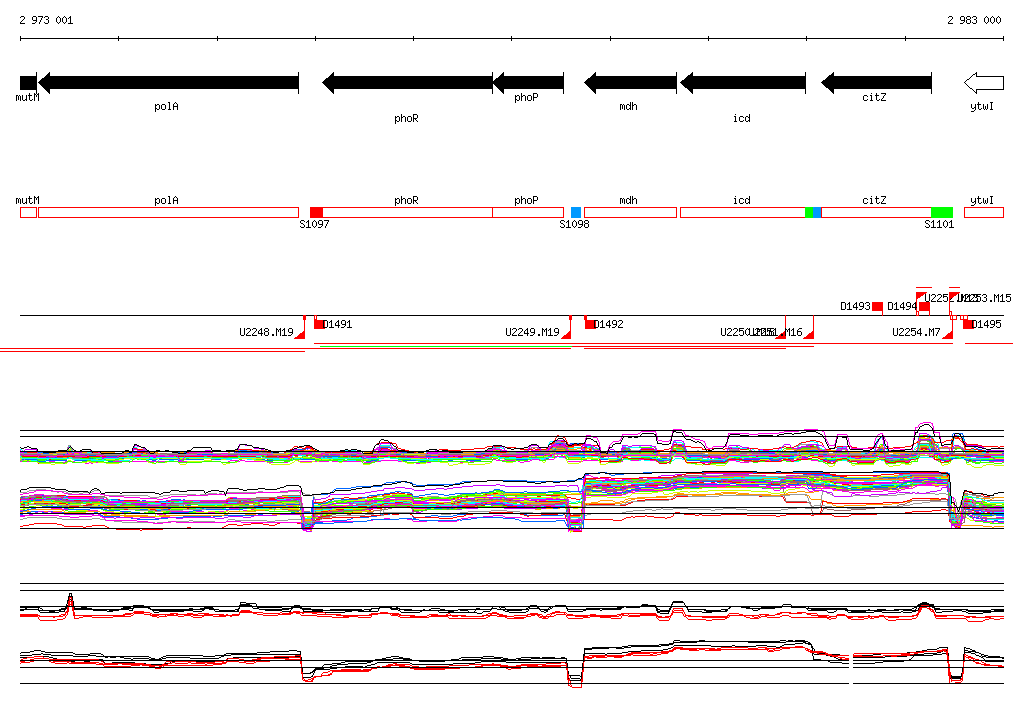
Task: Click the polA black gene arrow
Action: click(168, 83)
